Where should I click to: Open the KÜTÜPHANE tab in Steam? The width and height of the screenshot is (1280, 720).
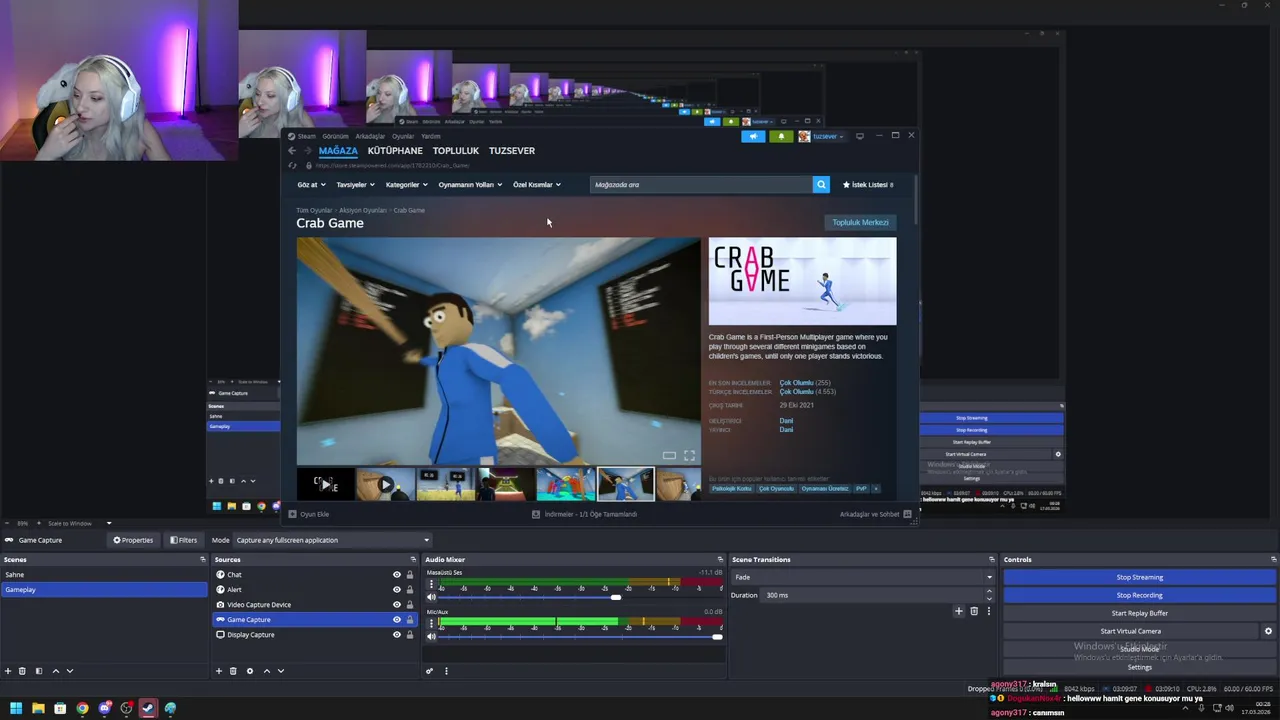pyautogui.click(x=395, y=151)
